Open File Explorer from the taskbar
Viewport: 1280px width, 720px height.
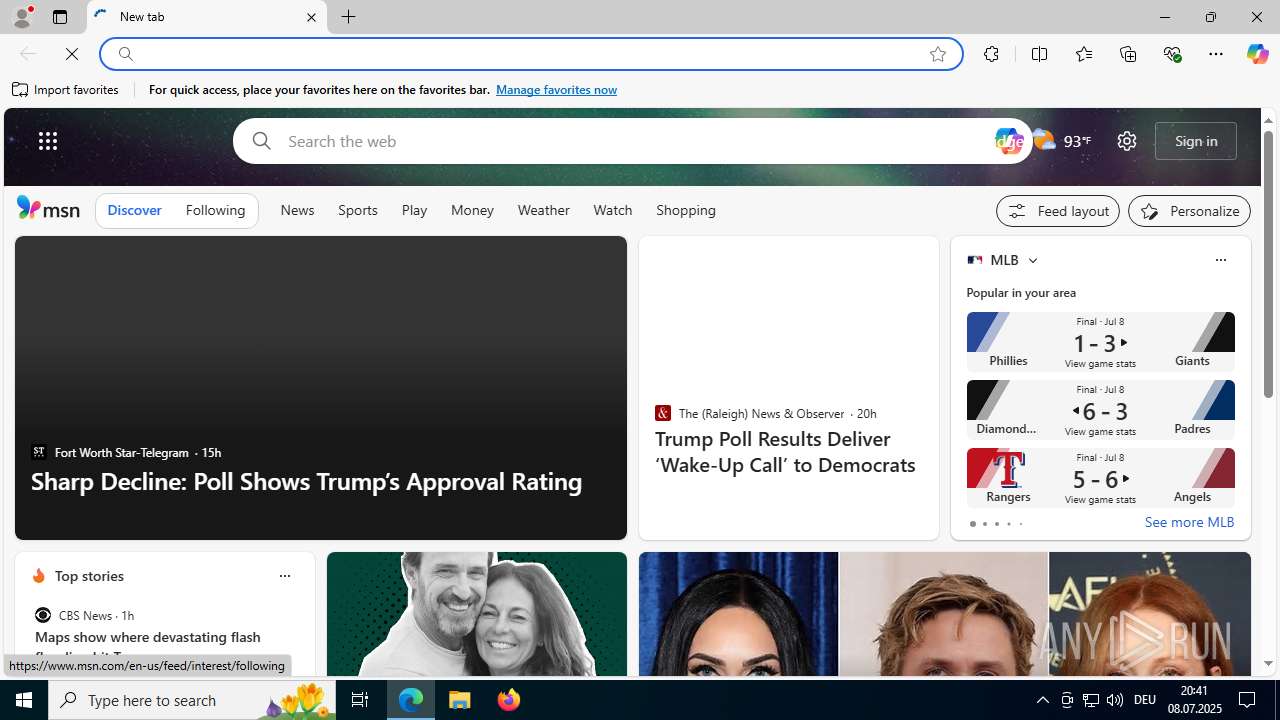pos(460,700)
